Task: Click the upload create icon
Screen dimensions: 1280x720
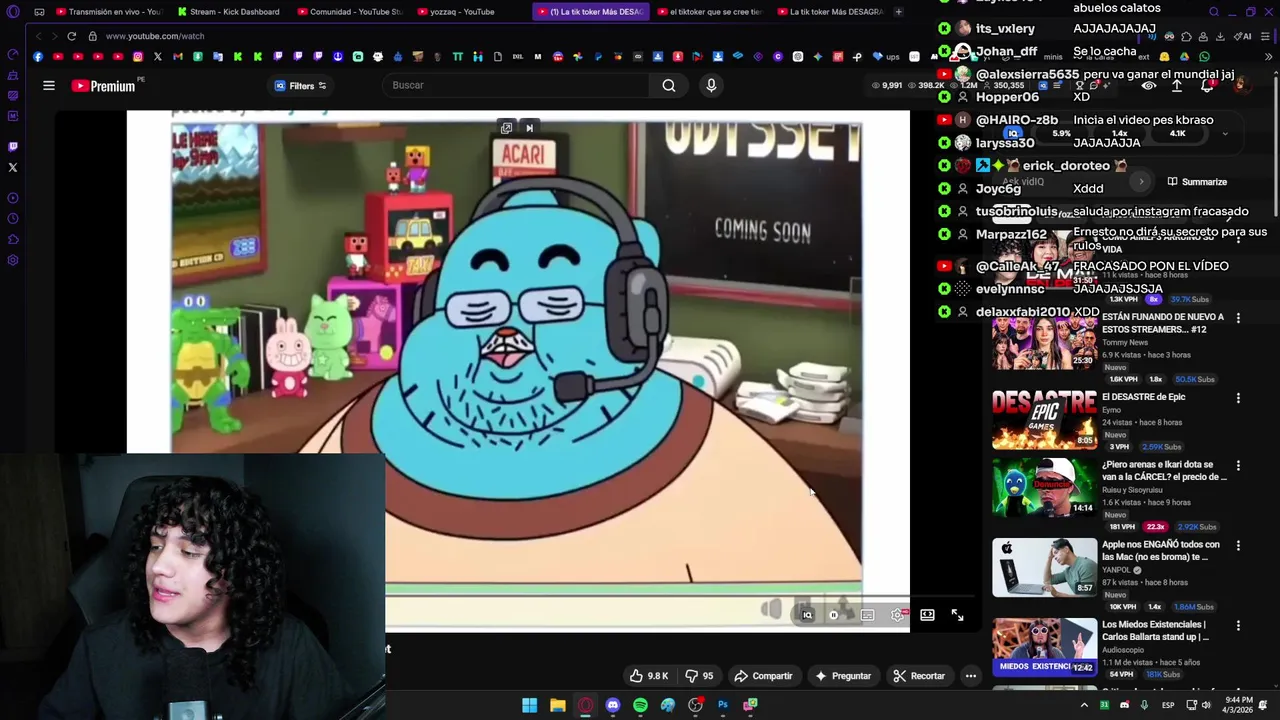Action: click(x=1177, y=86)
